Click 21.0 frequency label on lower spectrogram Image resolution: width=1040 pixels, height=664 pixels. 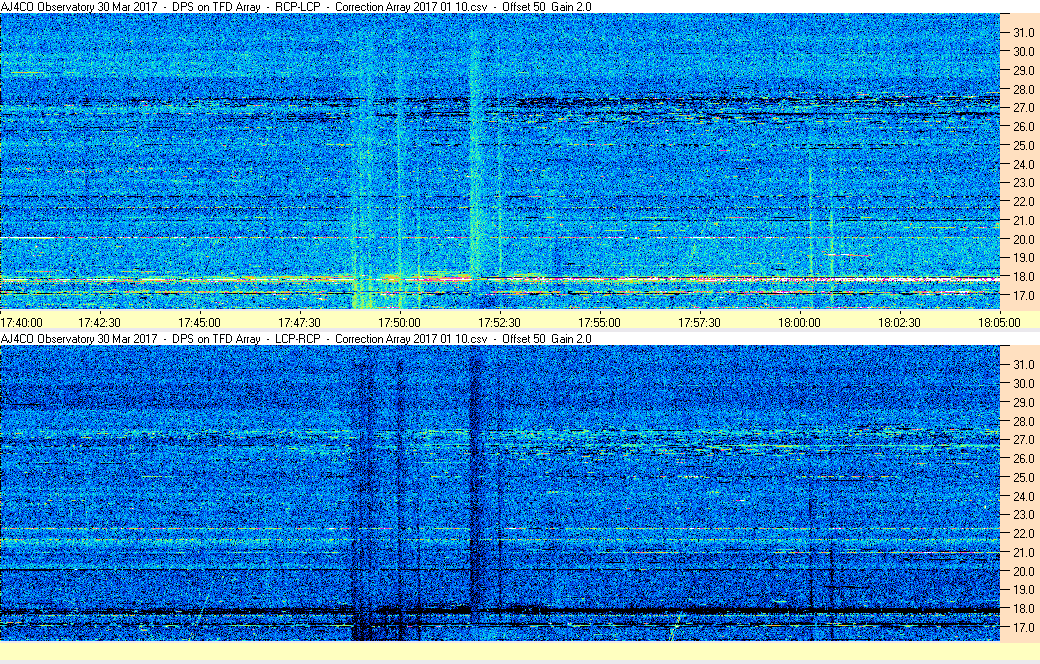[1024, 553]
